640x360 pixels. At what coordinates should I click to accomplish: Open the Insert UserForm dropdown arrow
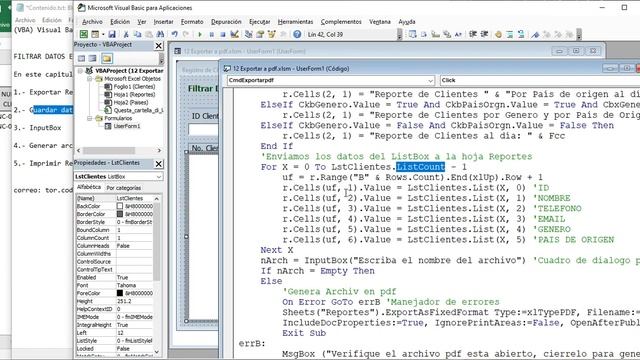(103, 35)
